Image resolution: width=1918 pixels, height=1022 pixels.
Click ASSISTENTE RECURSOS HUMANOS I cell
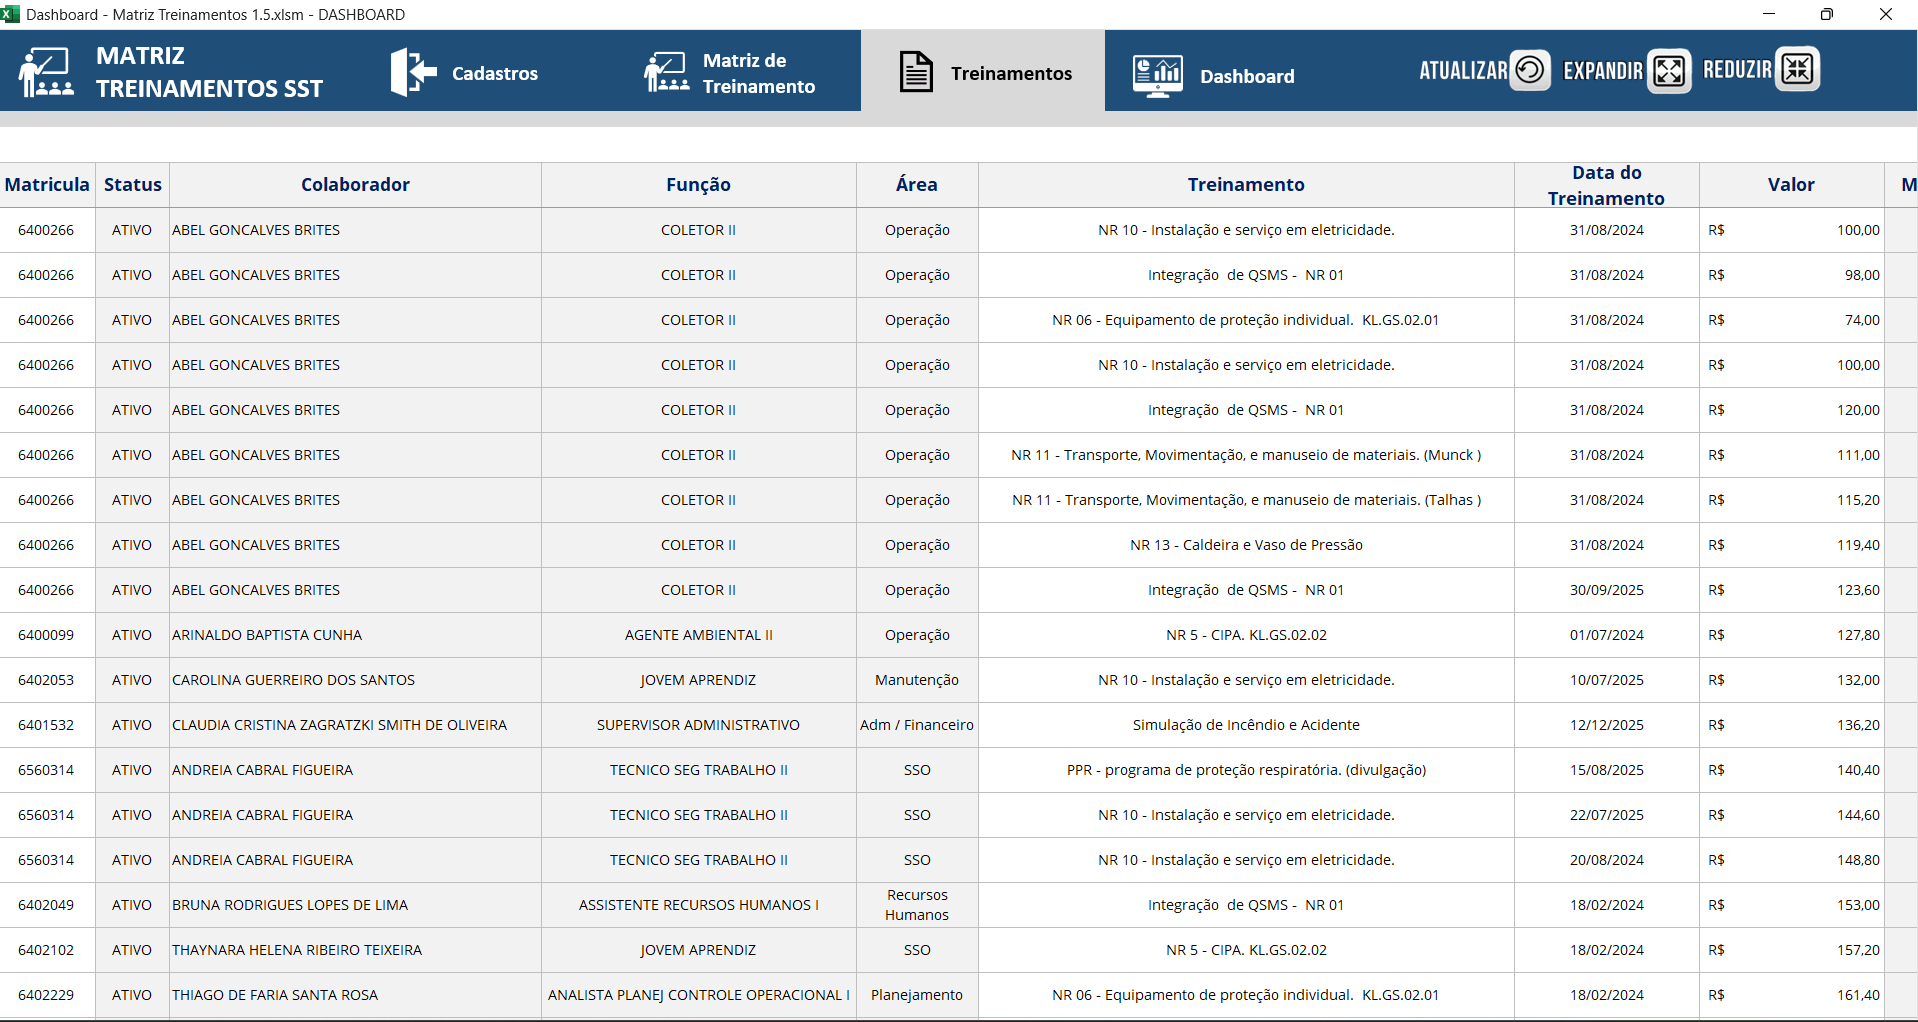coord(698,905)
